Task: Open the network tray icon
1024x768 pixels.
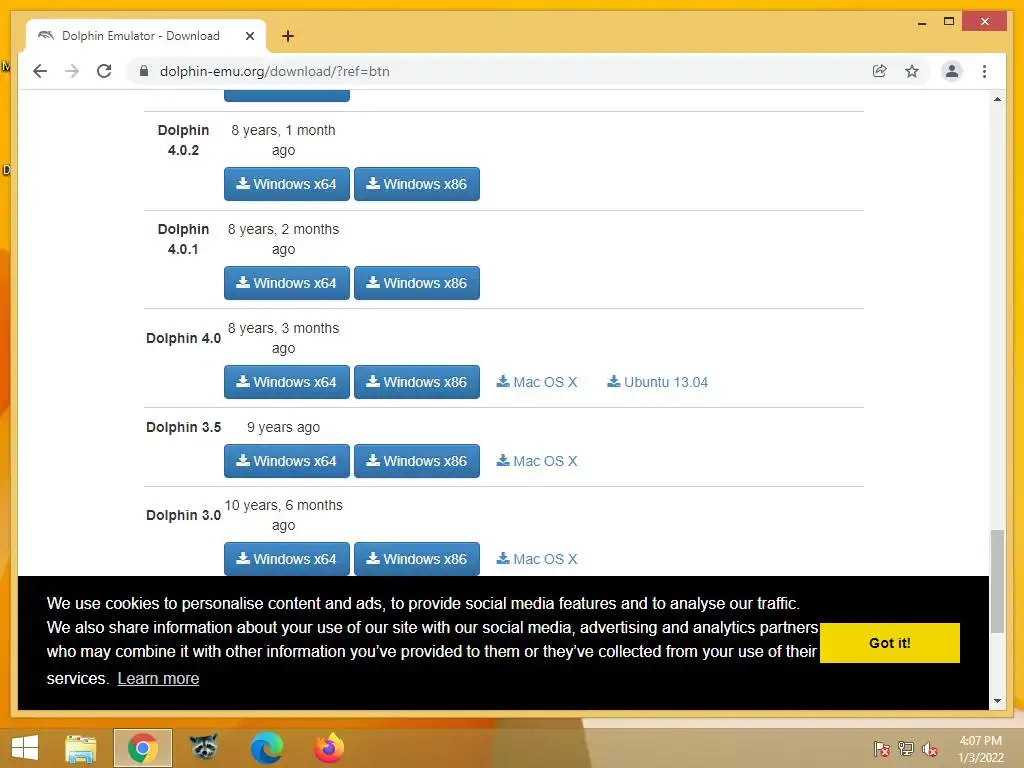Action: coord(906,748)
